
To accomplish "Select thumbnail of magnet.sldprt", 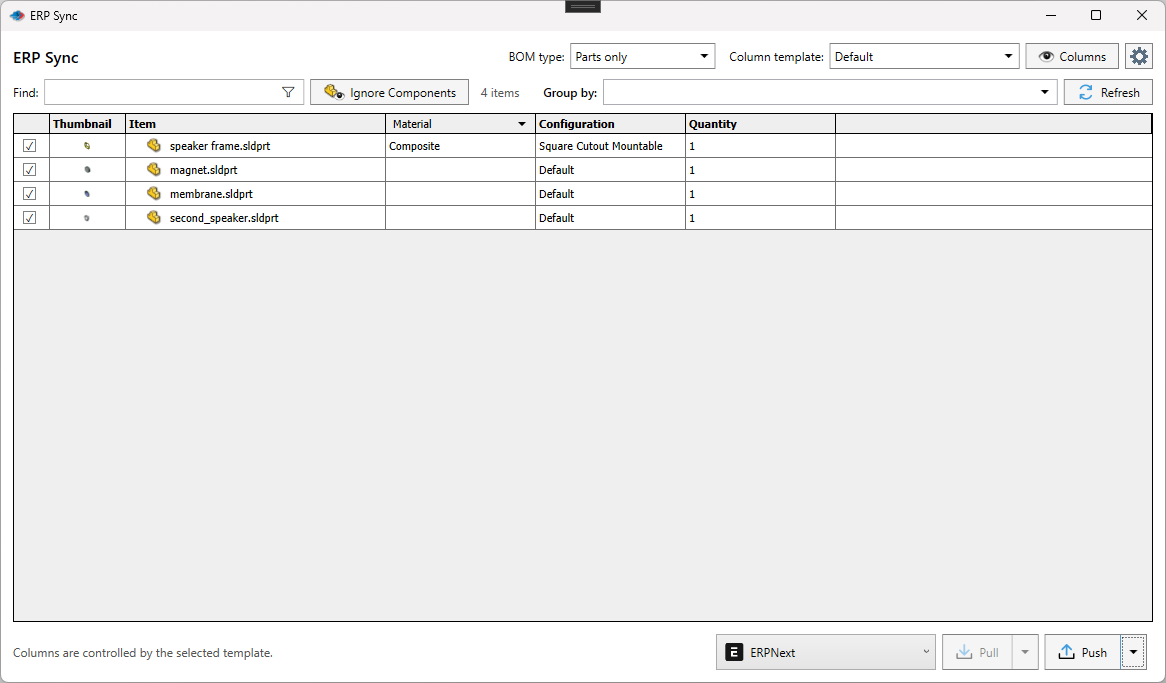I will coord(87,170).
